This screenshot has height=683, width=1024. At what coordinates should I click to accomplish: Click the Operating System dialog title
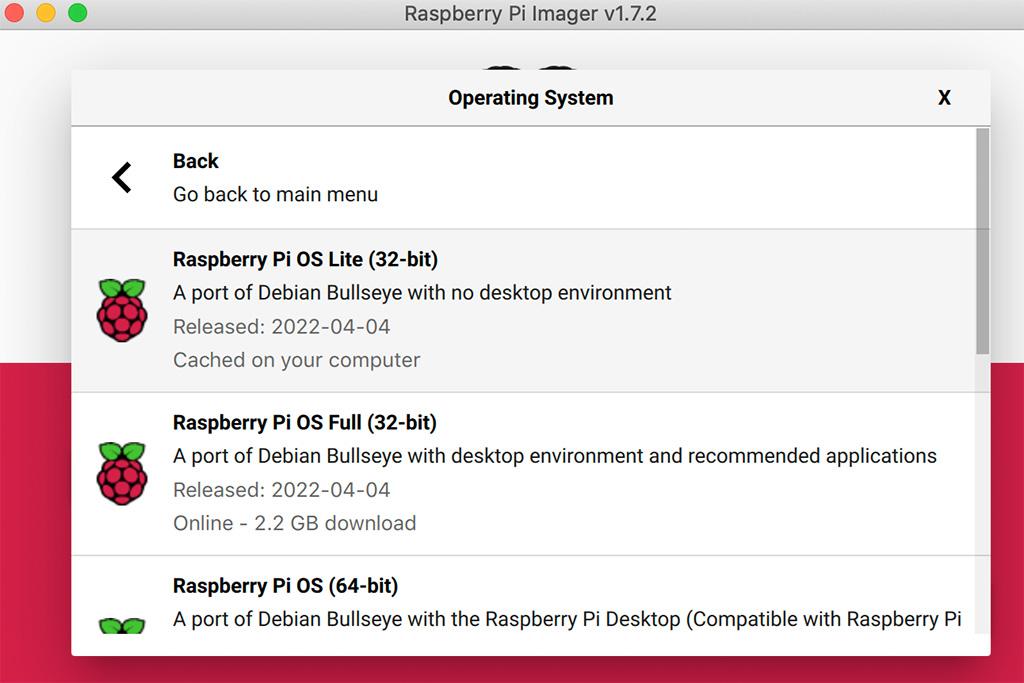530,97
